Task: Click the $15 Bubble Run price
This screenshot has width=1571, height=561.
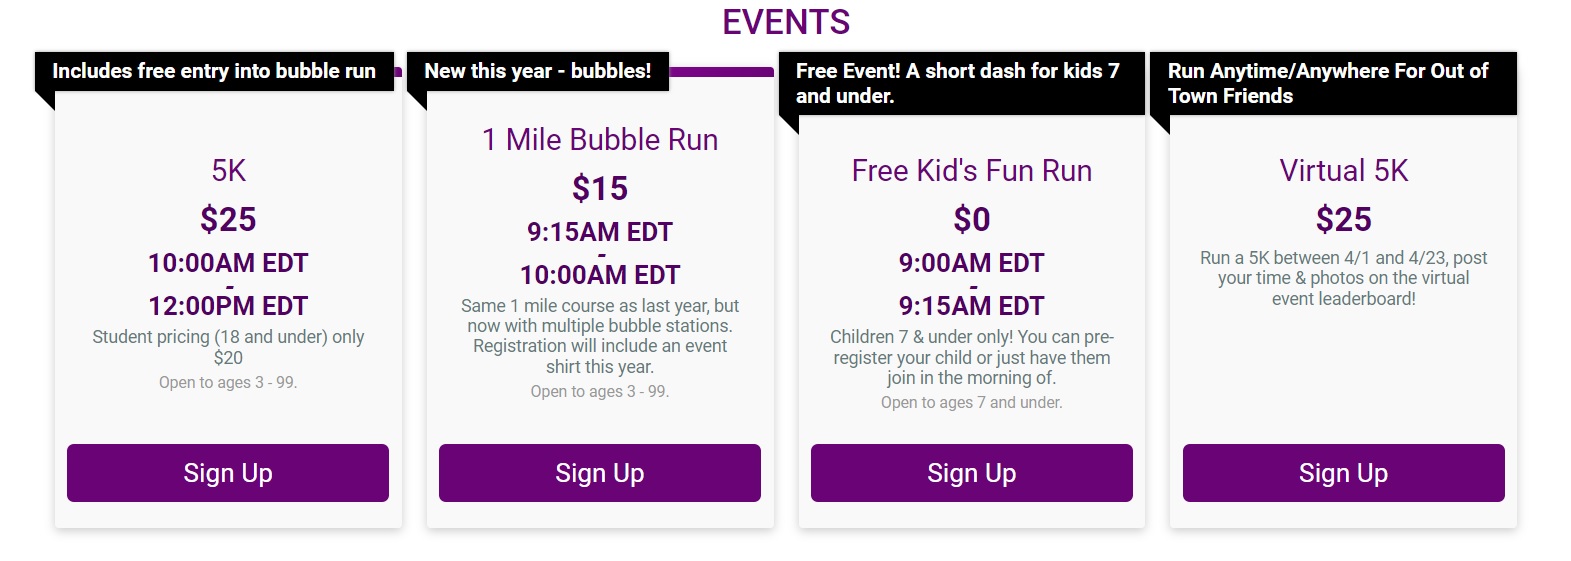Action: point(600,189)
